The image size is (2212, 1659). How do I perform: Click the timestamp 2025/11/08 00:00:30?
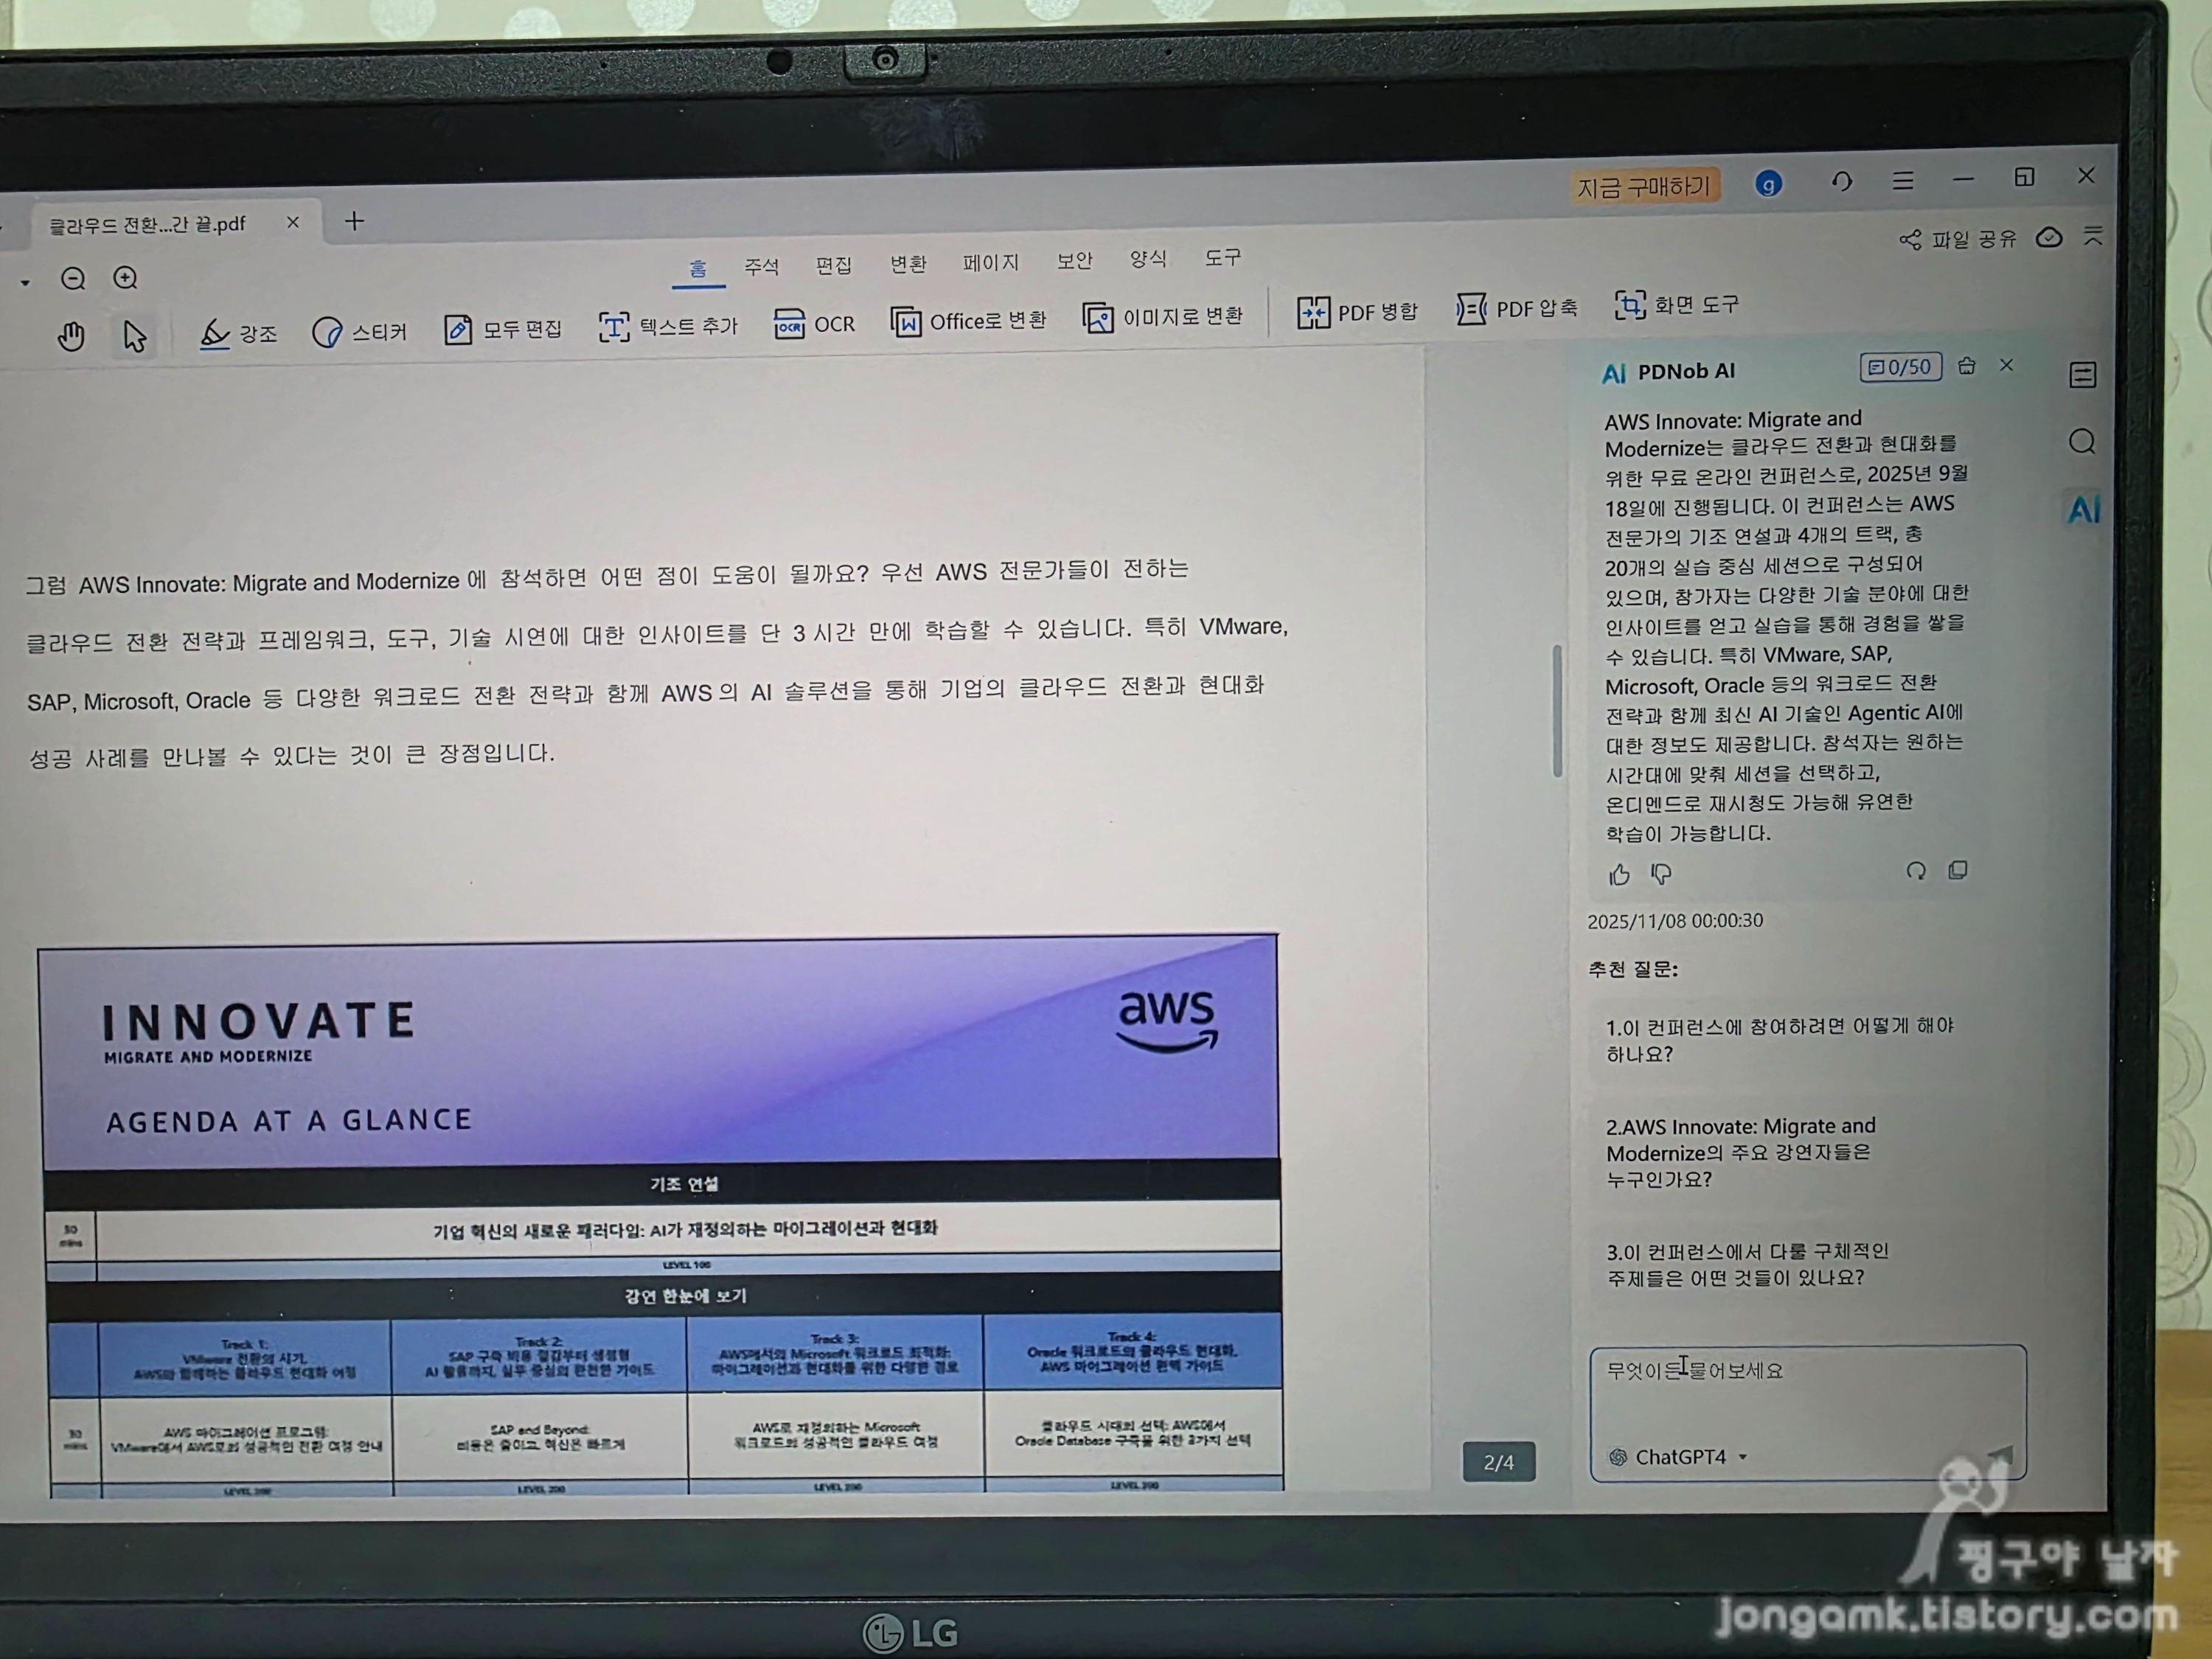tap(1675, 921)
